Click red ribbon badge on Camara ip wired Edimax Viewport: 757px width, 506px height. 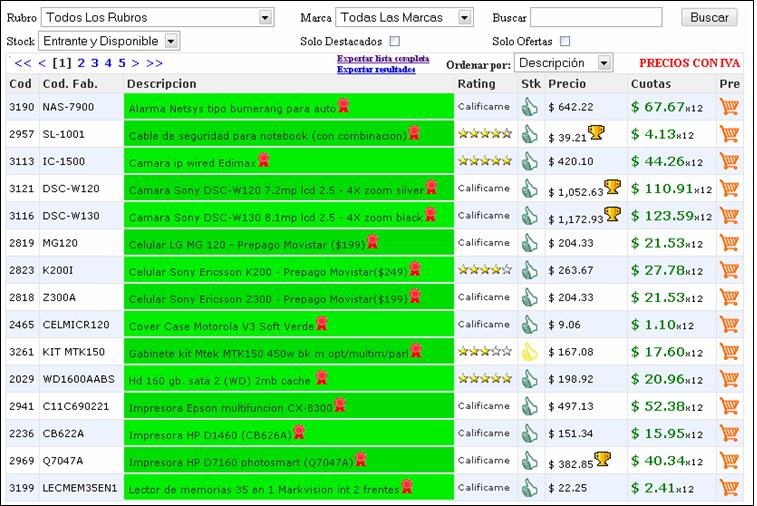(x=263, y=159)
